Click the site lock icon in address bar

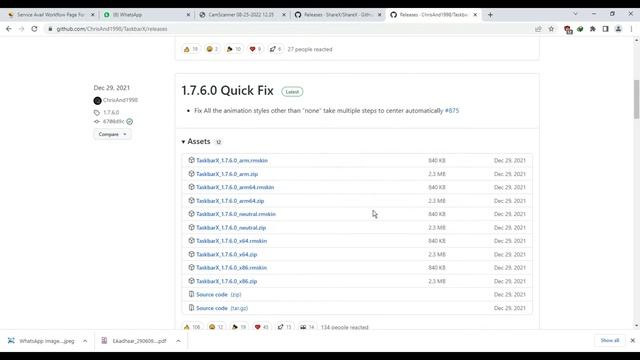50,29
